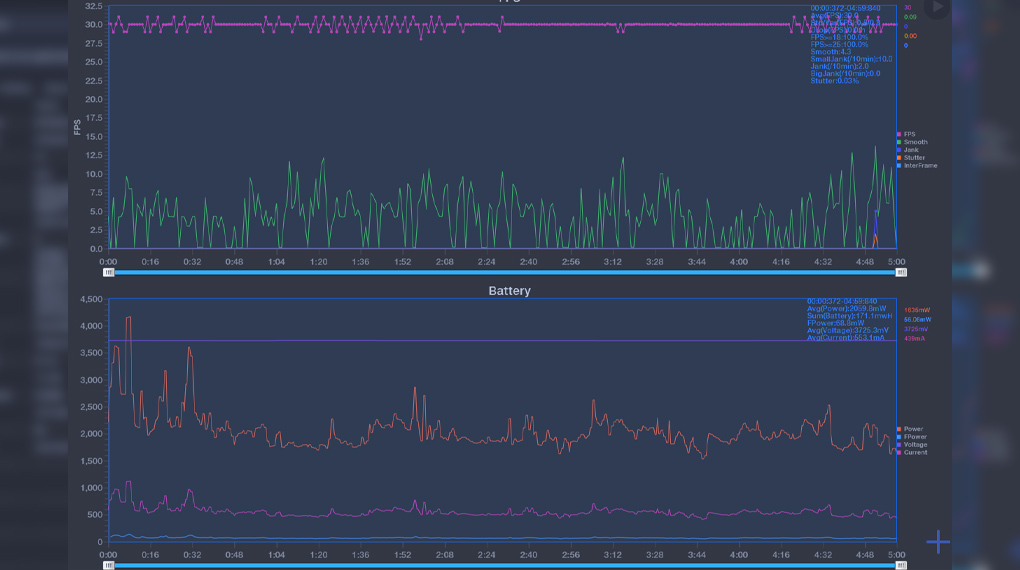Click the Battery chart title
This screenshot has height=570, width=1020.
point(509,291)
